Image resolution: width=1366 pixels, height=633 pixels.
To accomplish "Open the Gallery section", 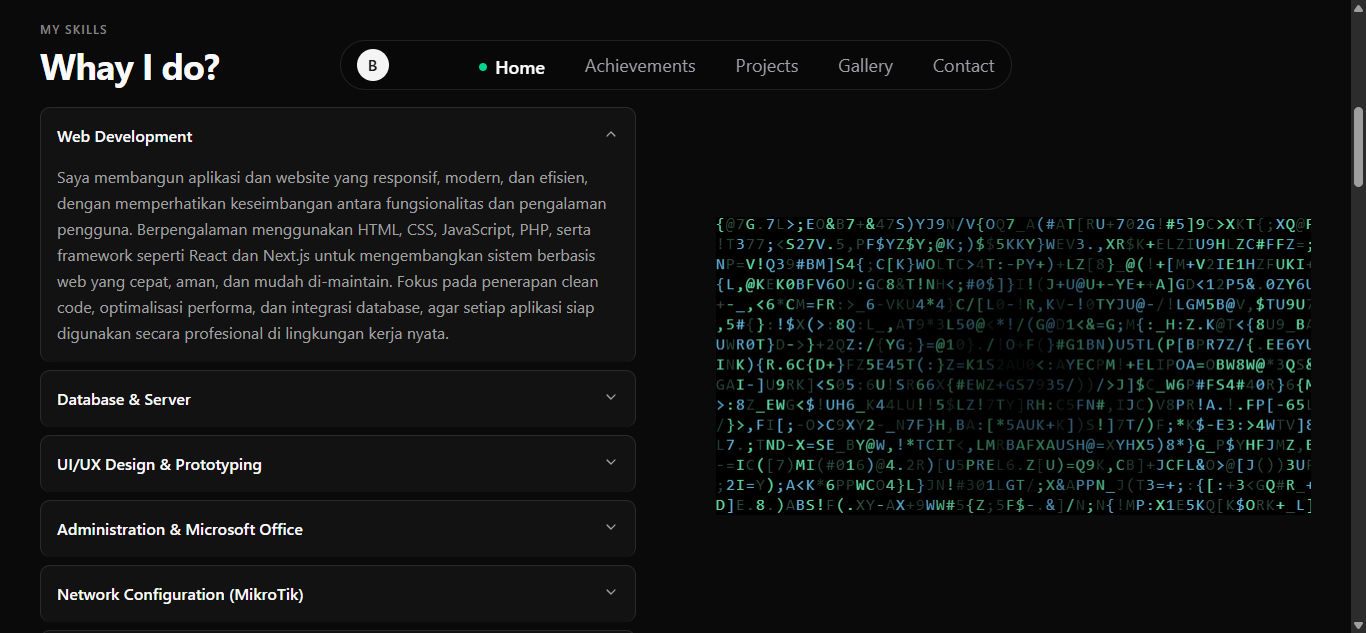I will 864,65.
